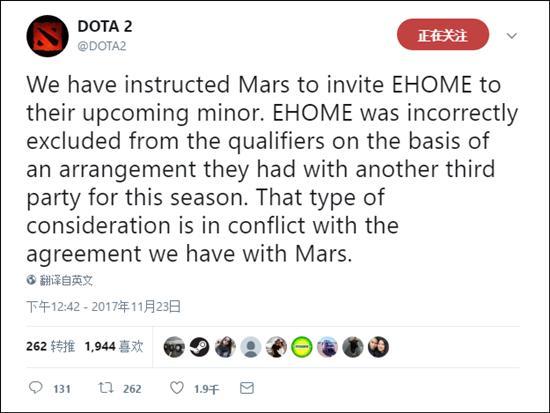550x413 pixels.
Task: Click the globe translation icon
Action: [31, 280]
